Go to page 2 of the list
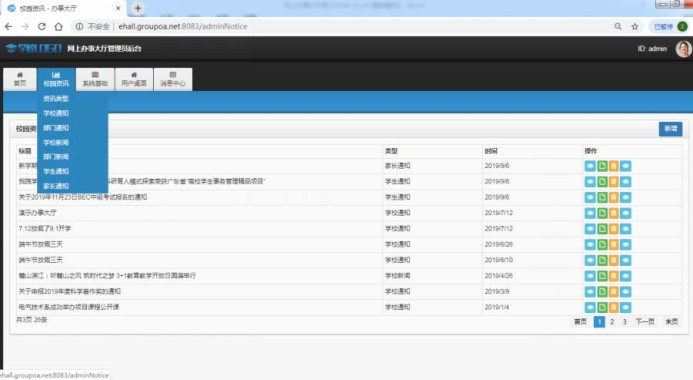The width and height of the screenshot is (693, 380). click(612, 322)
